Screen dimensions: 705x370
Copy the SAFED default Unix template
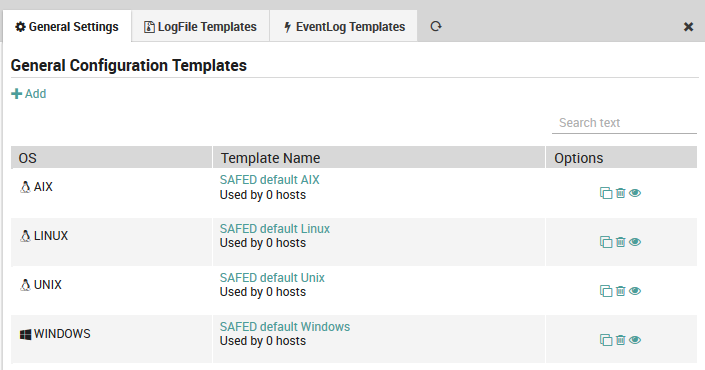(x=606, y=291)
